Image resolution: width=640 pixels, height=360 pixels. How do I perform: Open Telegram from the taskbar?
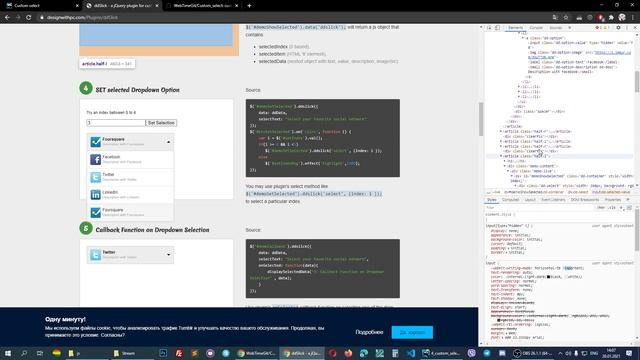(x=487, y=353)
